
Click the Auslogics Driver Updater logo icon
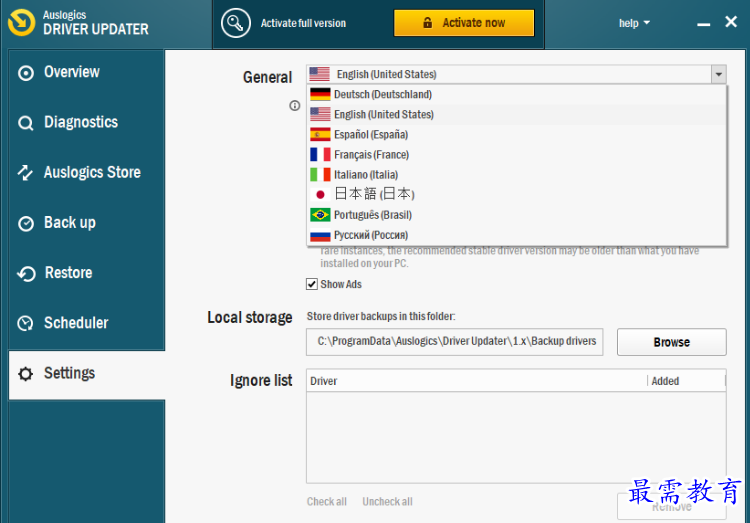click(x=22, y=22)
